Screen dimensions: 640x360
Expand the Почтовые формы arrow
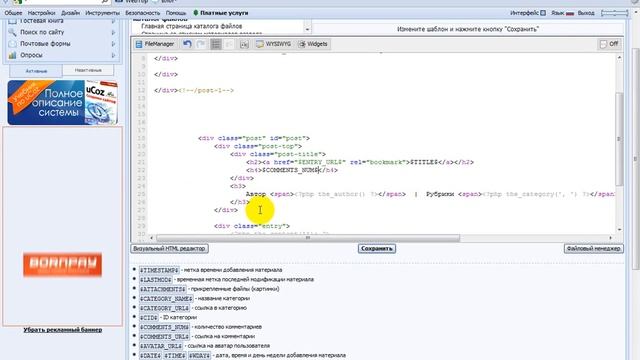coord(113,43)
